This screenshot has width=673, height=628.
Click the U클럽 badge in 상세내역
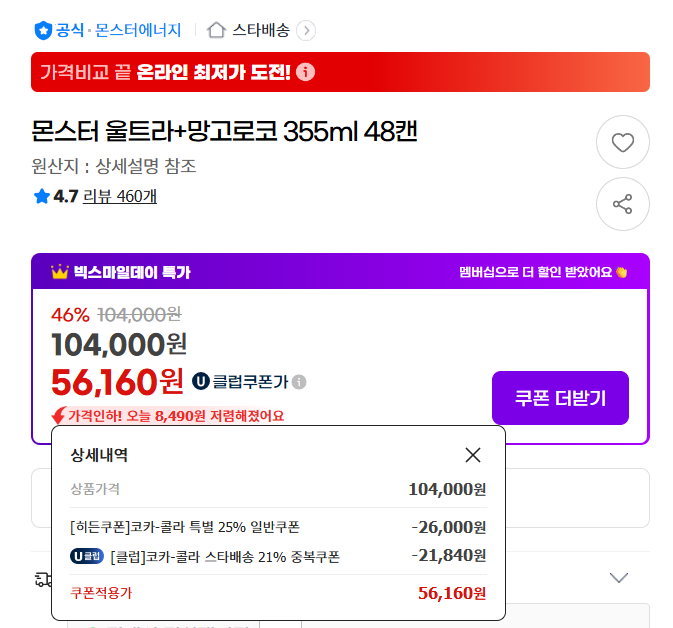click(87, 556)
